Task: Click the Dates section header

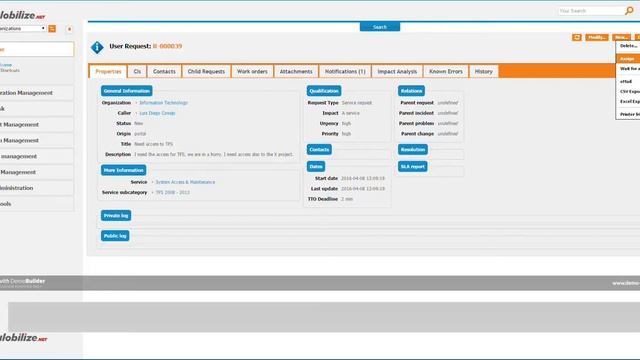Action: (316, 167)
